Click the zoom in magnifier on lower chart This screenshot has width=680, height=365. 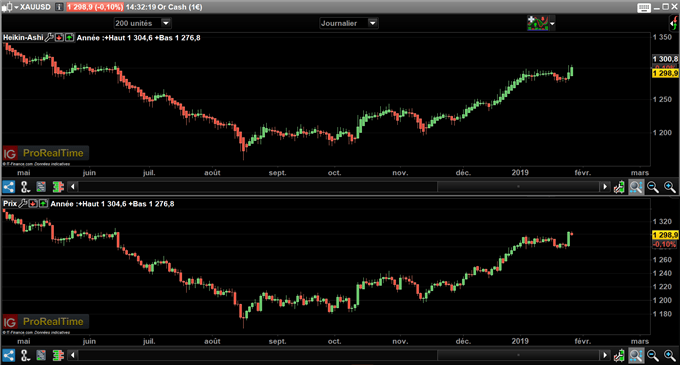(x=670, y=355)
